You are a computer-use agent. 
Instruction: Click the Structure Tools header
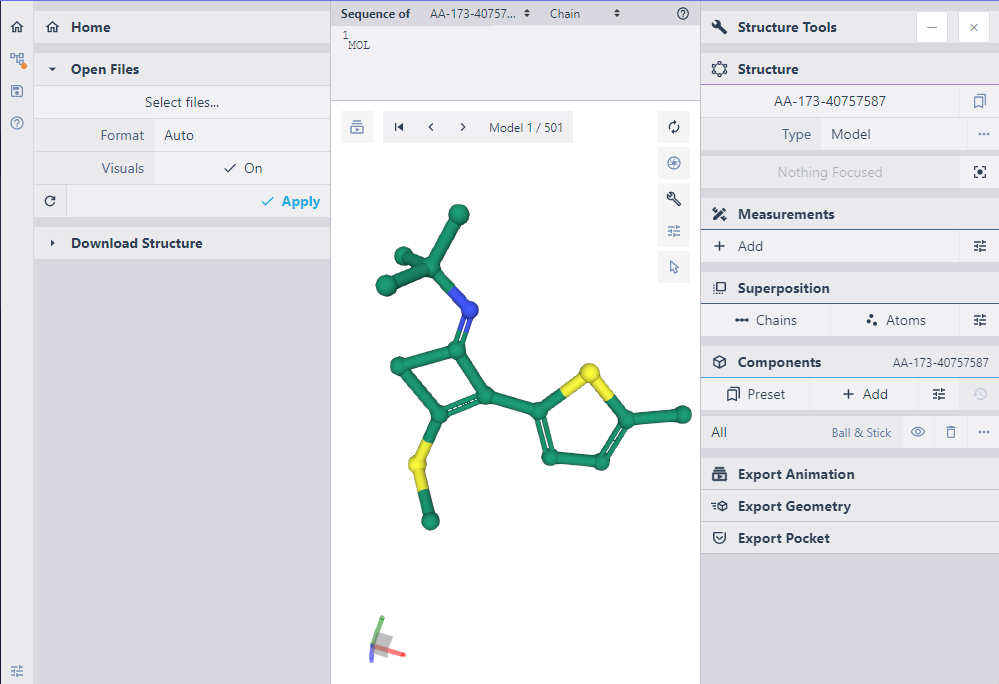pos(787,27)
